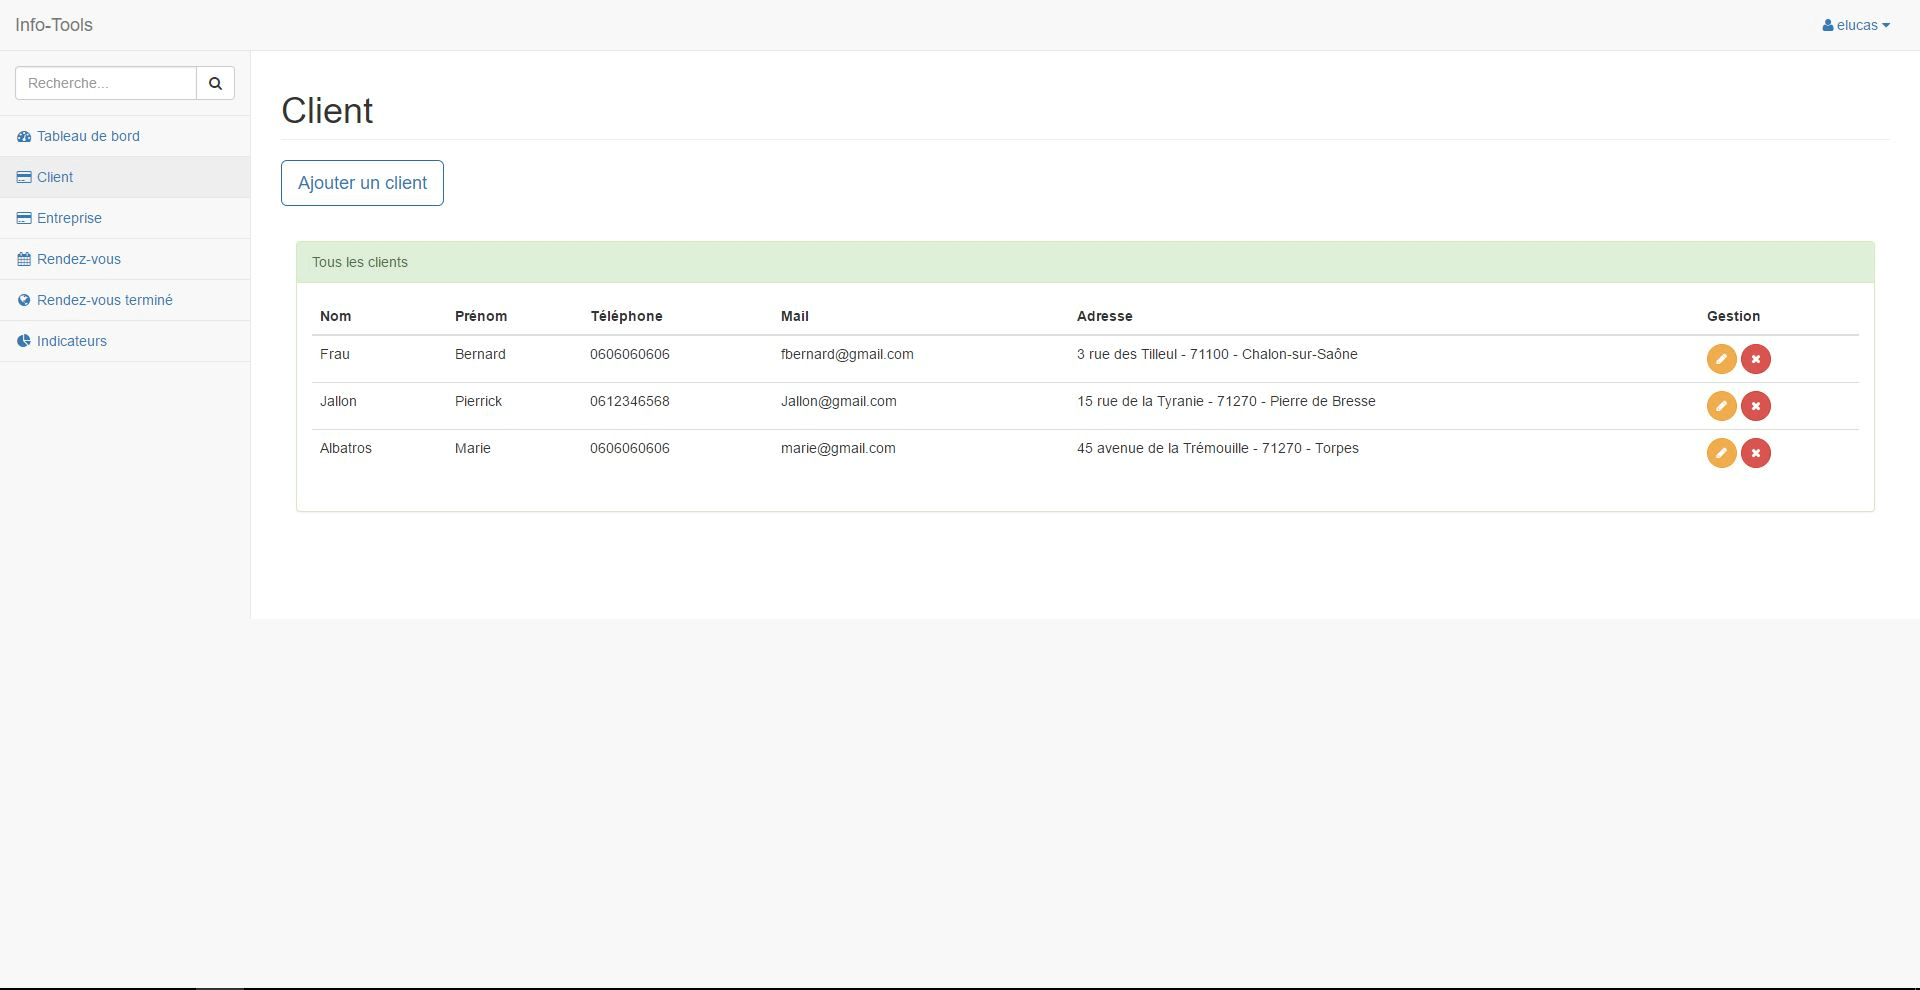
Task: Select the first name Bernard
Action: click(480, 354)
